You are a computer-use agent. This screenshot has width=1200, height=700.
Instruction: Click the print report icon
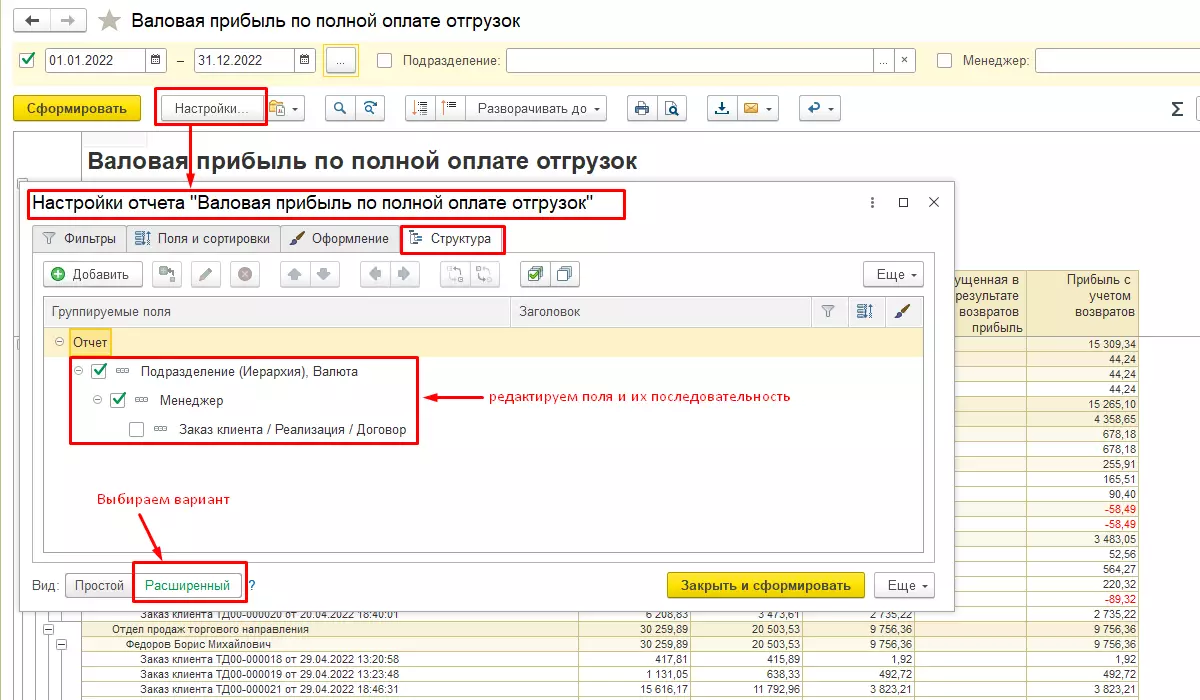pos(642,108)
